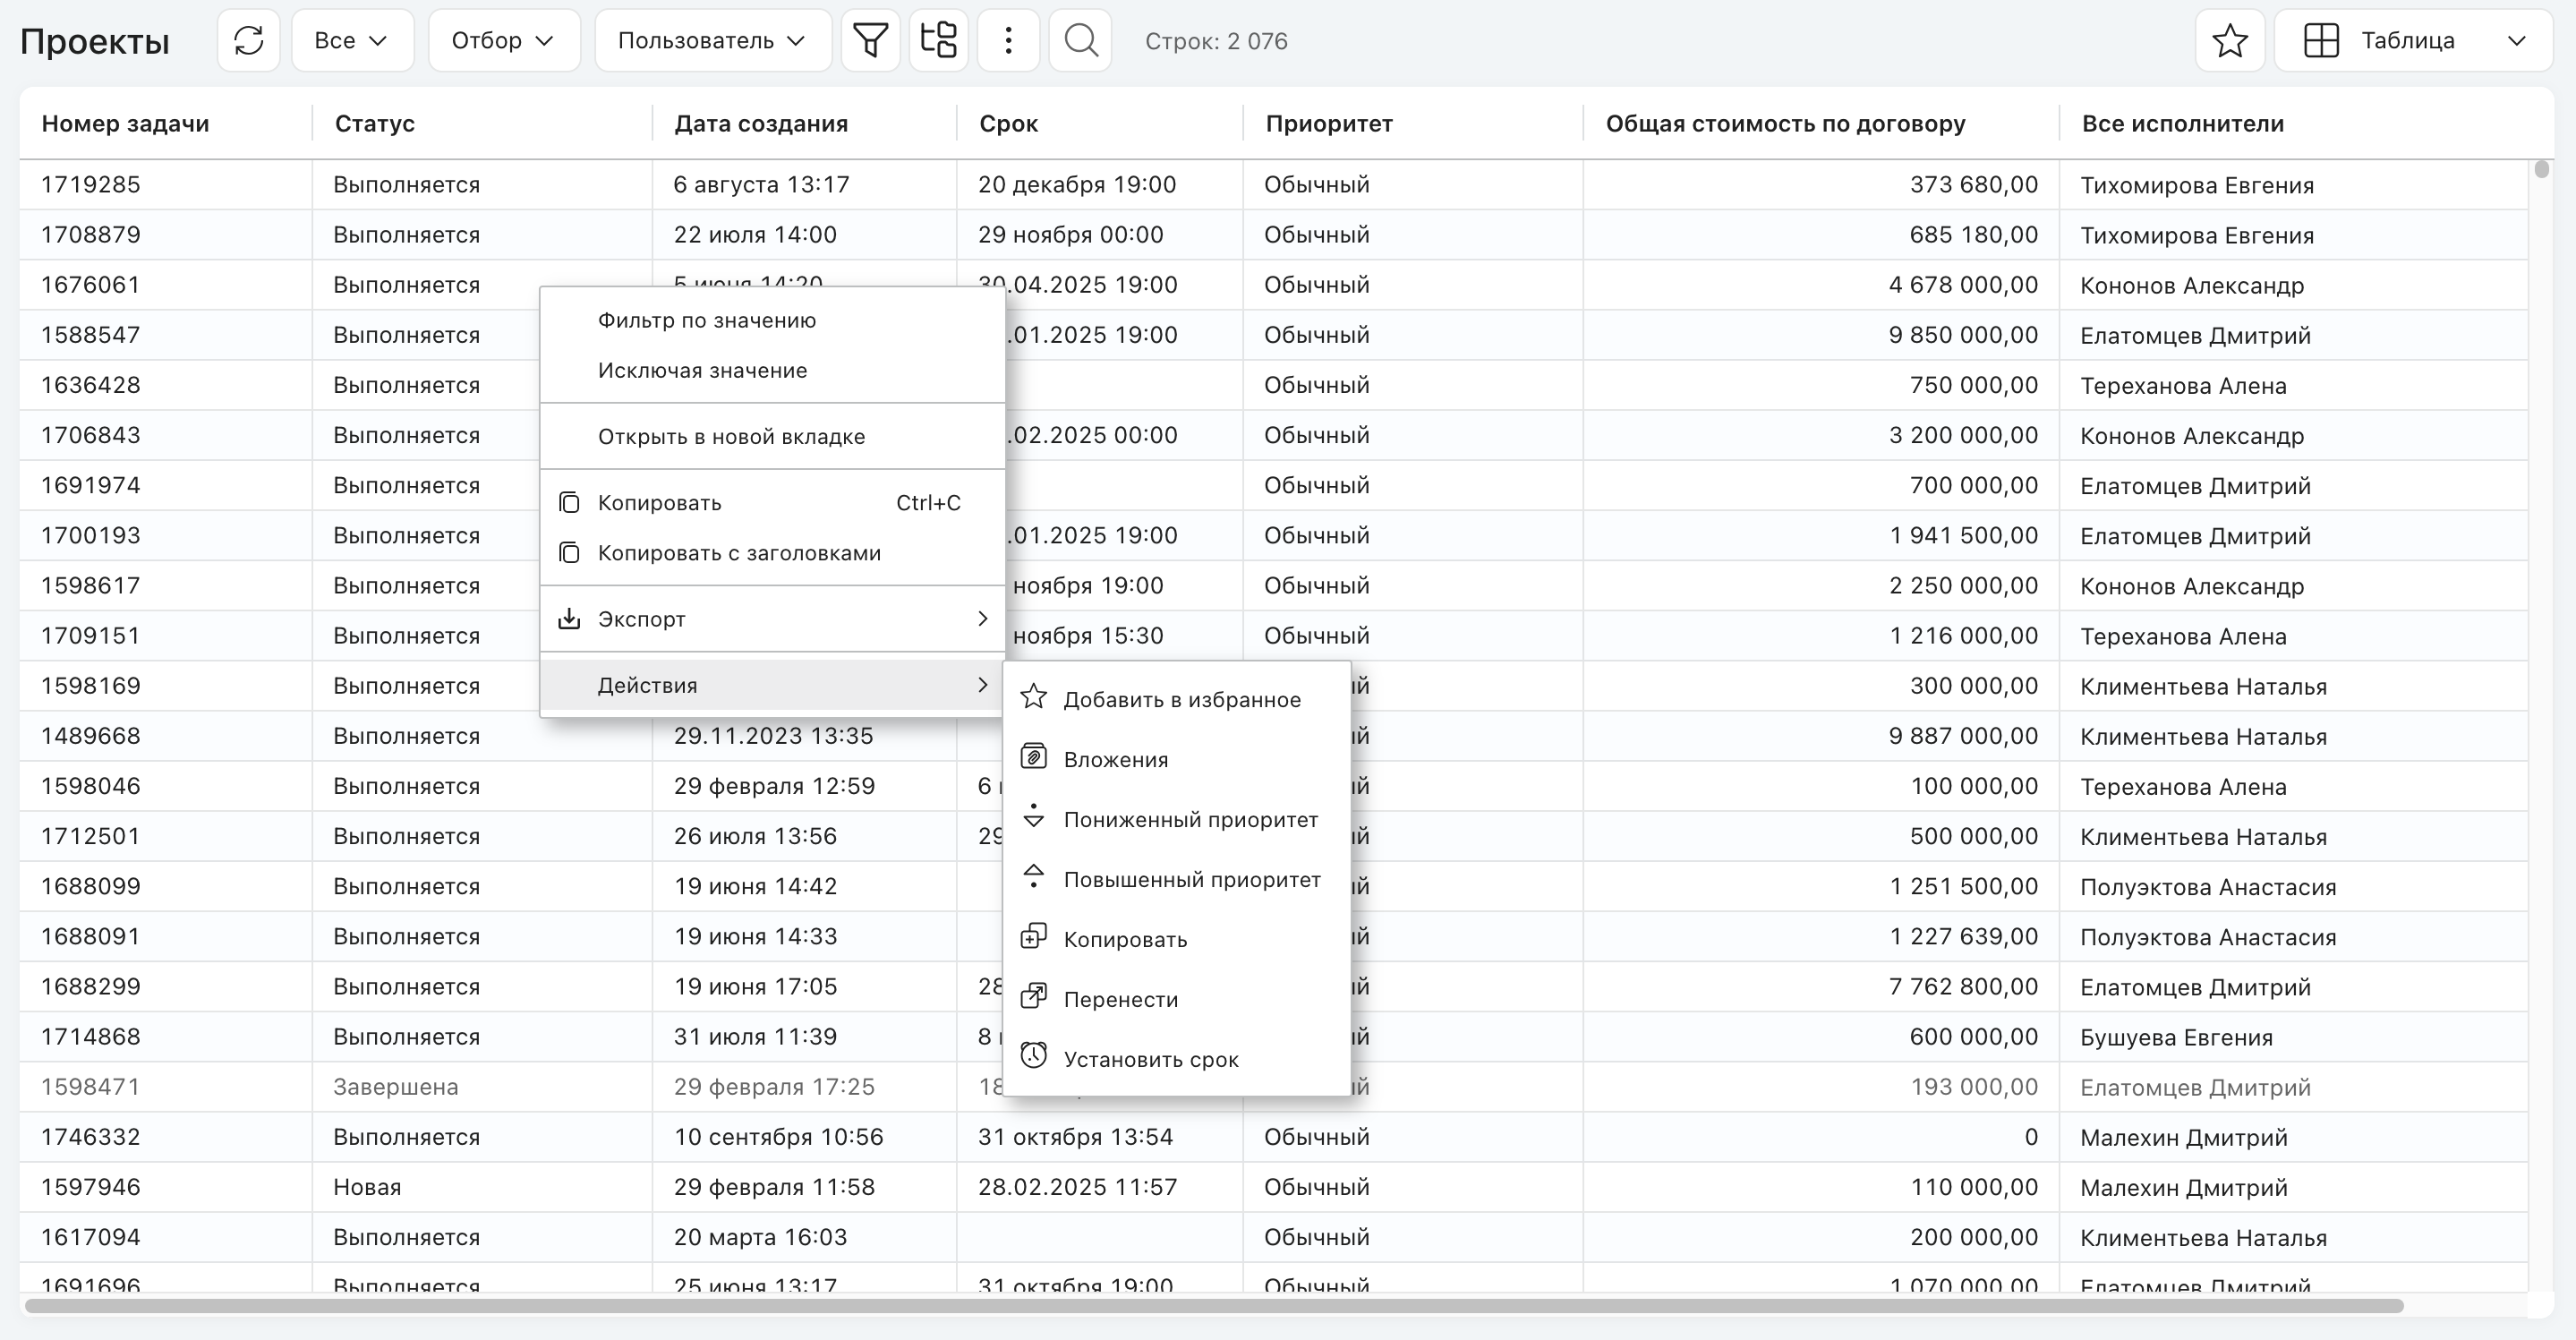Viewport: 2576px width, 1340px height.
Task: Select Открыть в новой вкладке
Action: tap(772, 436)
